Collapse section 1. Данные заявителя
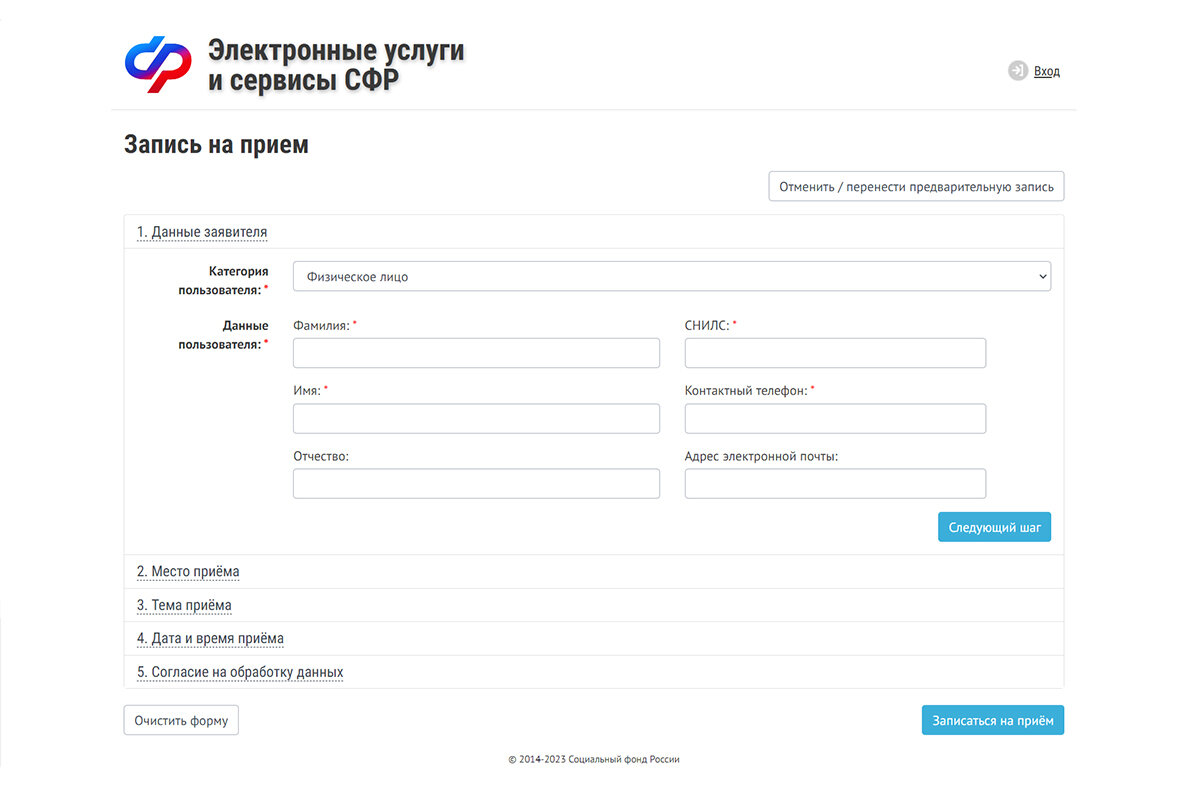Screen dimensions: 1200x800 (202, 231)
